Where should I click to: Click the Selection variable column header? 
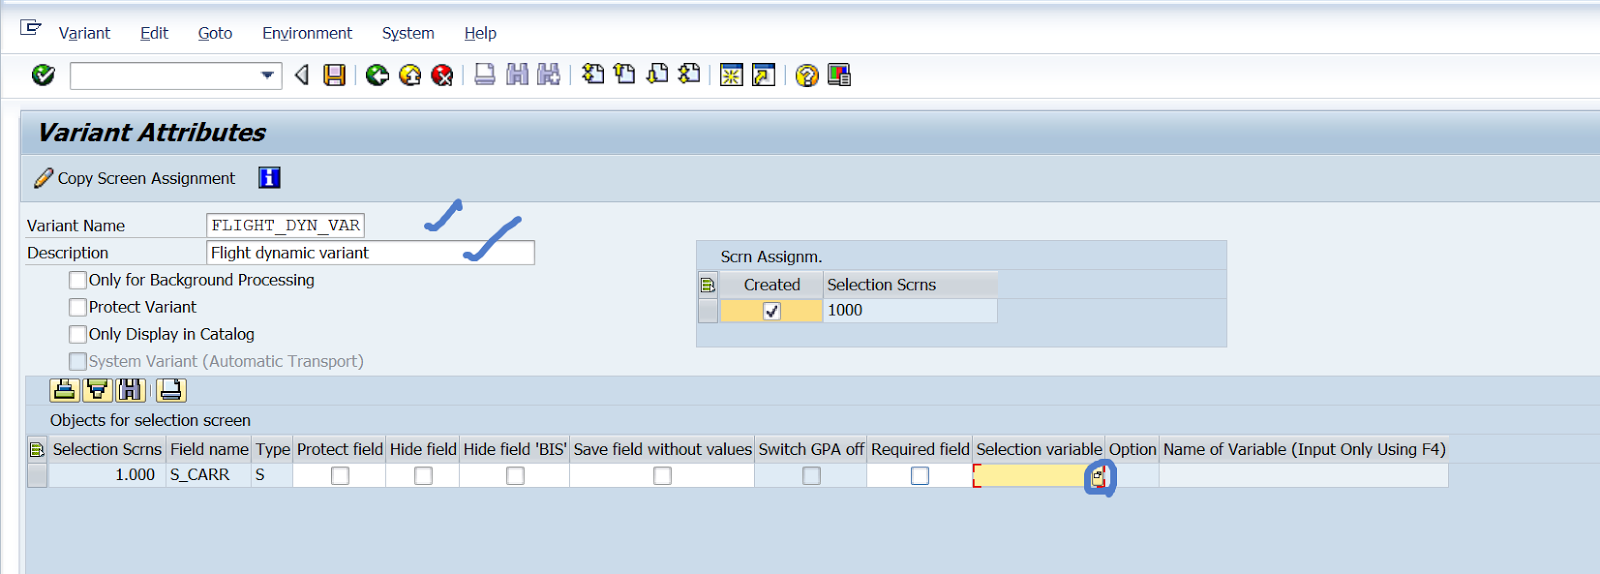tap(1039, 450)
